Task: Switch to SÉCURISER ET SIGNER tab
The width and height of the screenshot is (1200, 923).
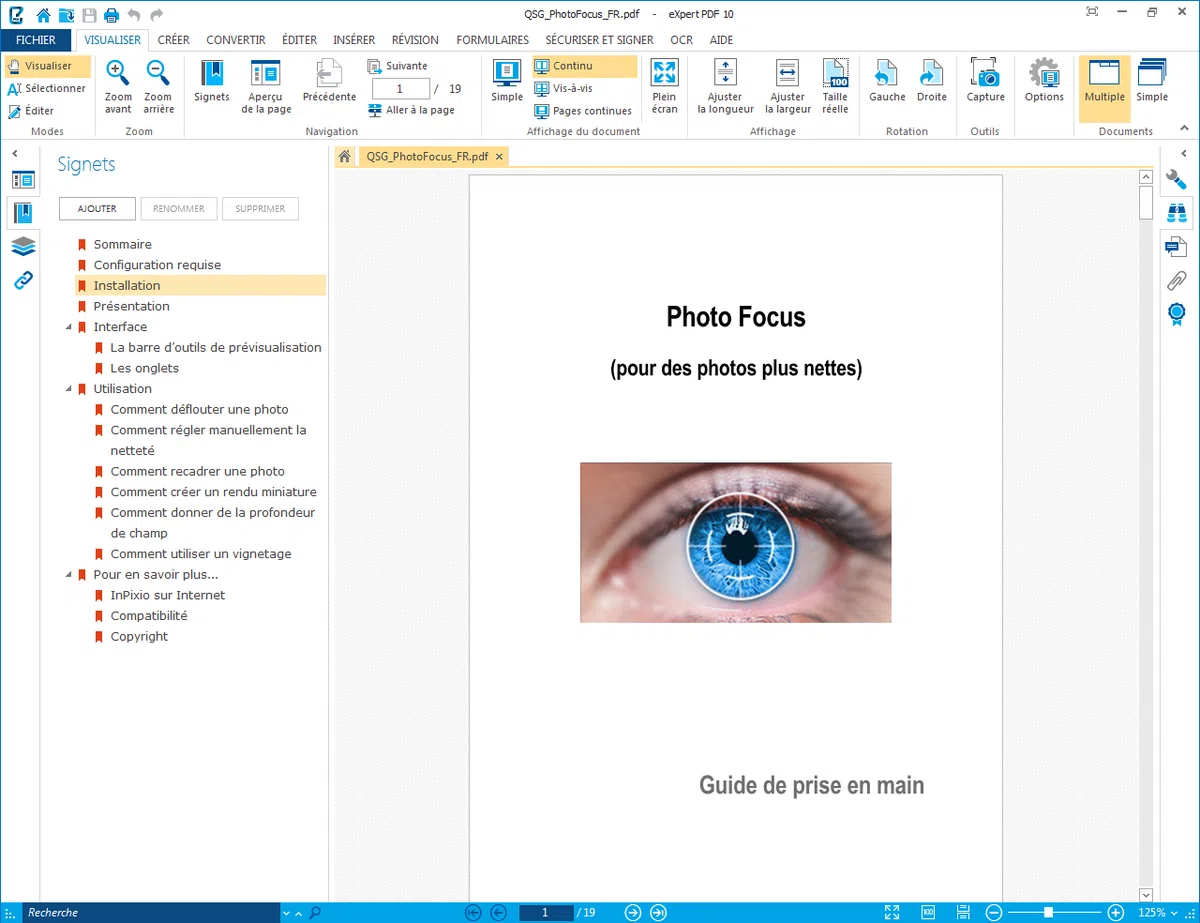Action: coord(600,40)
